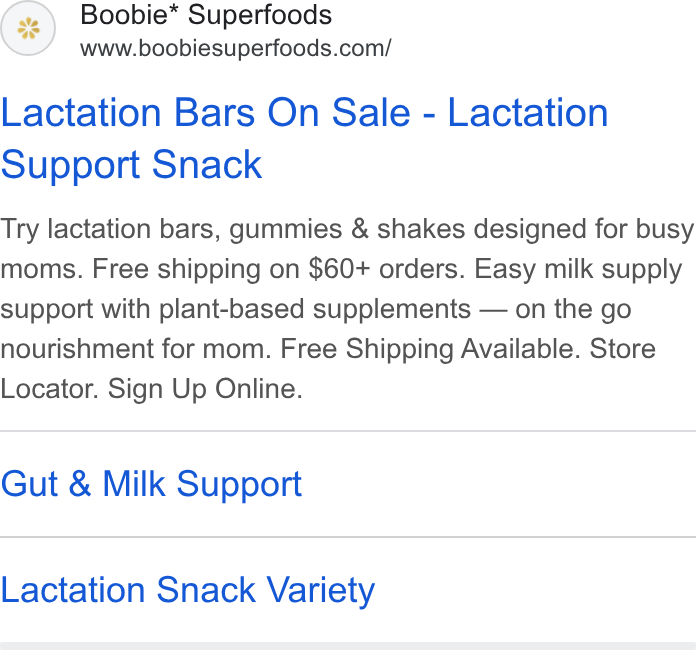This screenshot has height=650, width=696.
Task: Click the word "Gut" in sitelink
Action: [29, 484]
